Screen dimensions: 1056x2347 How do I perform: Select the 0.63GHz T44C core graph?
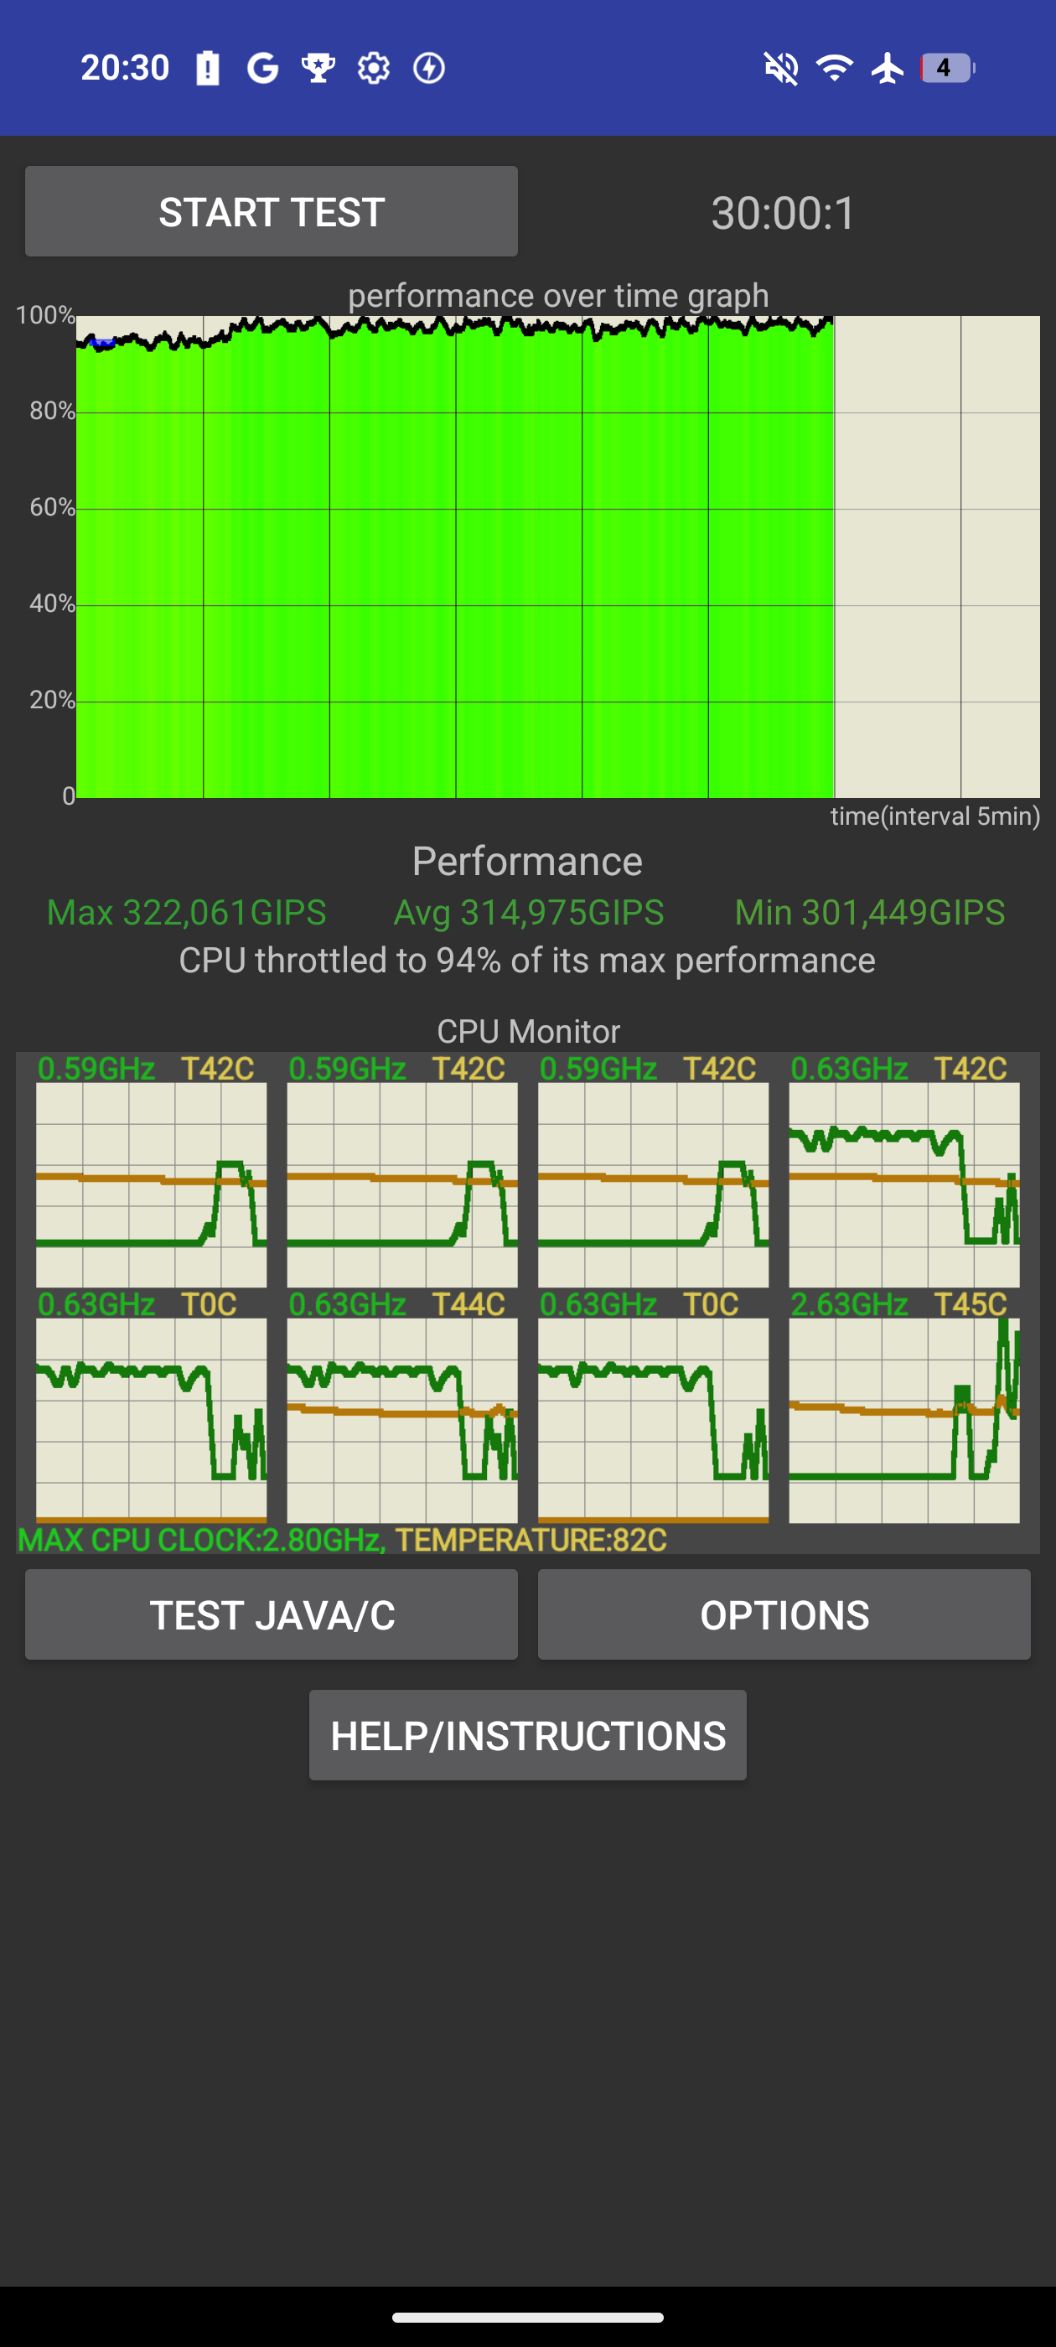pyautogui.click(x=402, y=1420)
